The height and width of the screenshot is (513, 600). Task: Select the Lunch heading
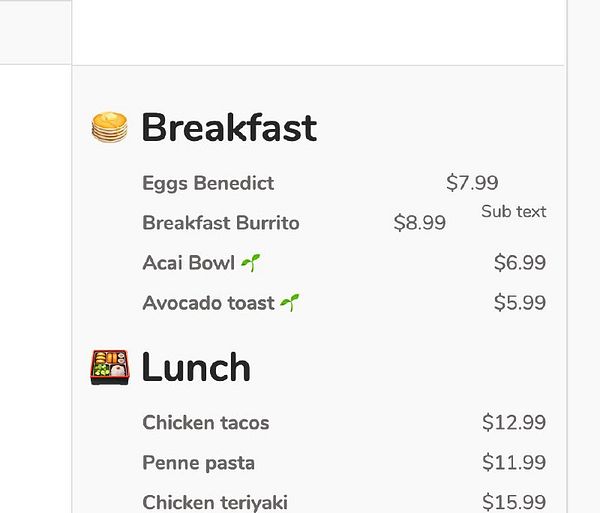196,368
